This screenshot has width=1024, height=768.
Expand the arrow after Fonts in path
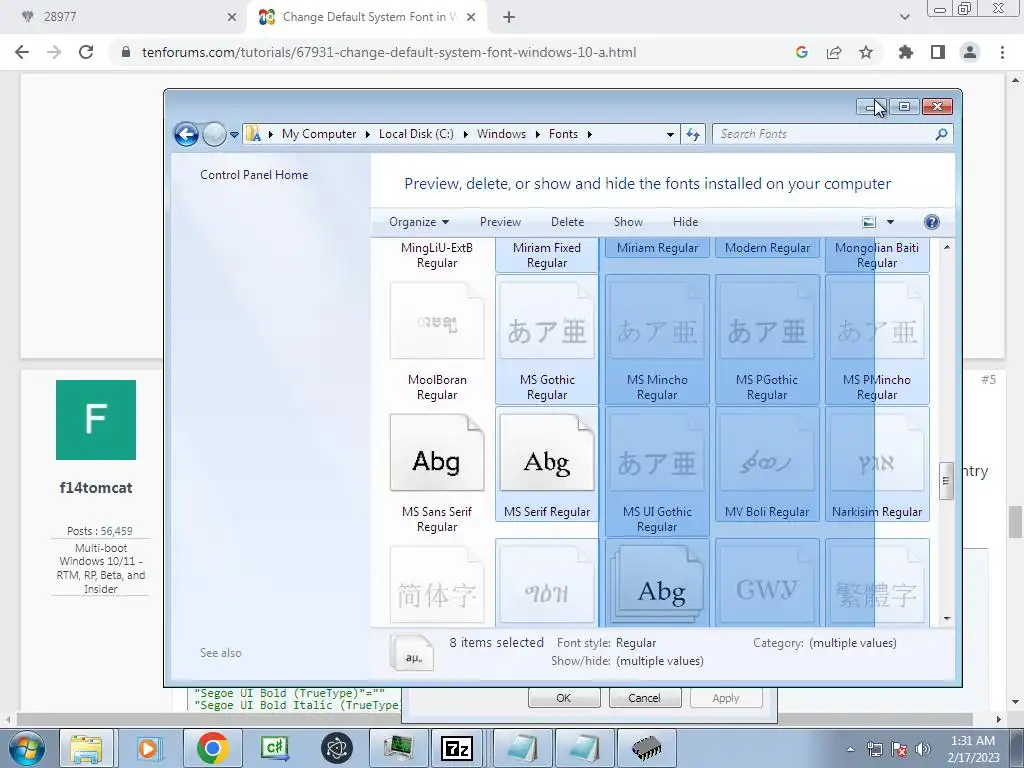590,135
